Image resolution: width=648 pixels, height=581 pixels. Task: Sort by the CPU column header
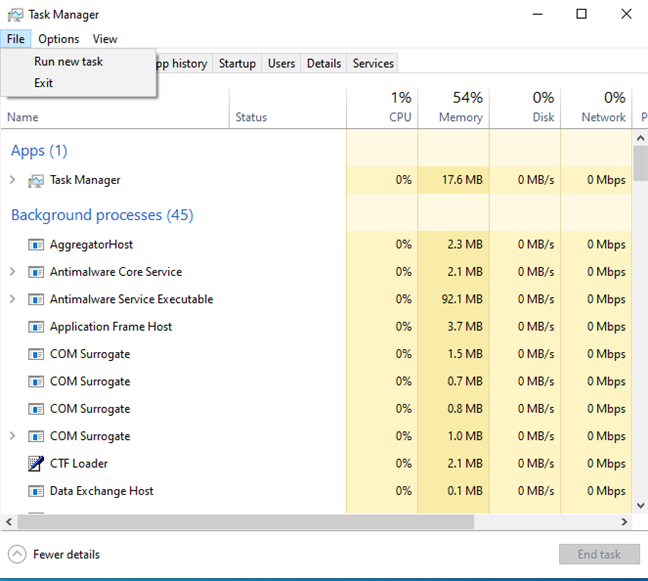pyautogui.click(x=382, y=108)
